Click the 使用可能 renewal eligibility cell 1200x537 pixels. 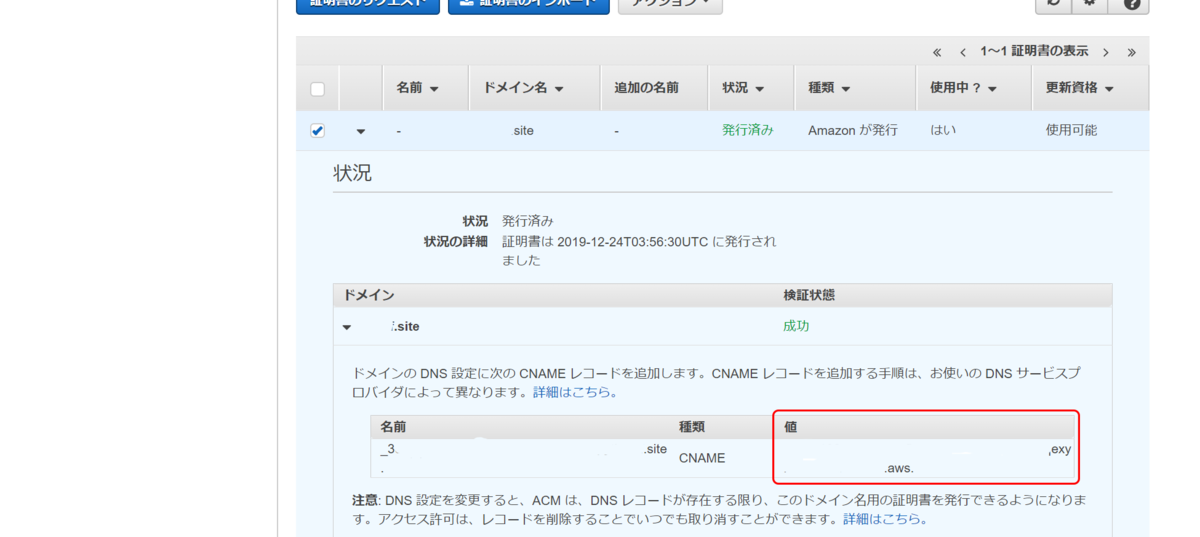[1071, 130]
